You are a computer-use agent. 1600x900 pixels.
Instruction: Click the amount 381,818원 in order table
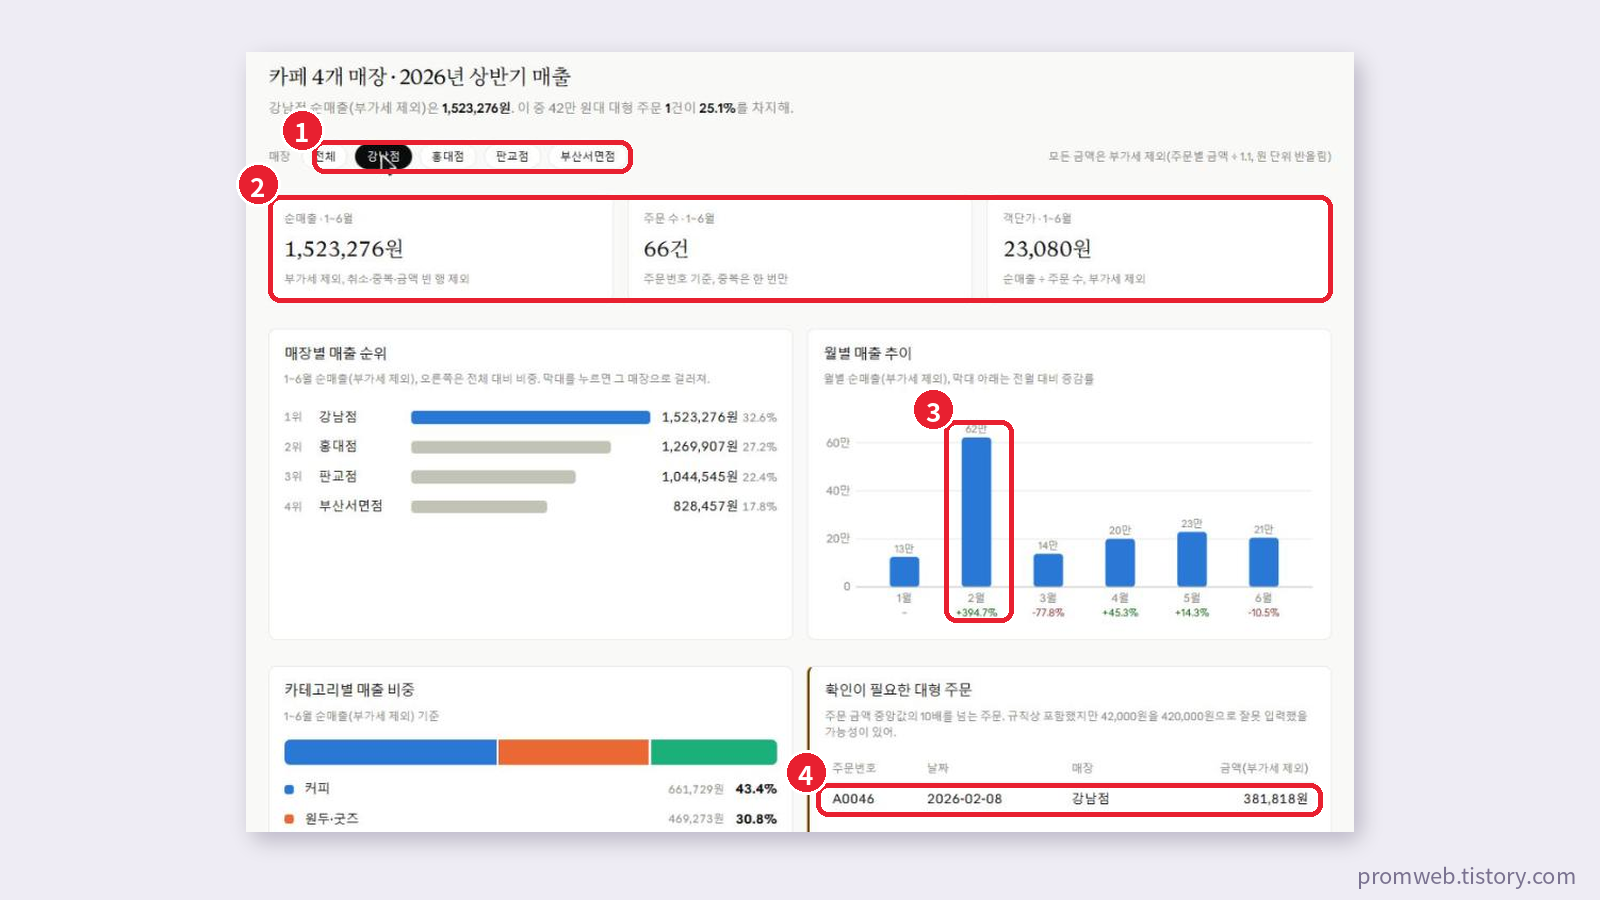pyautogui.click(x=1275, y=799)
